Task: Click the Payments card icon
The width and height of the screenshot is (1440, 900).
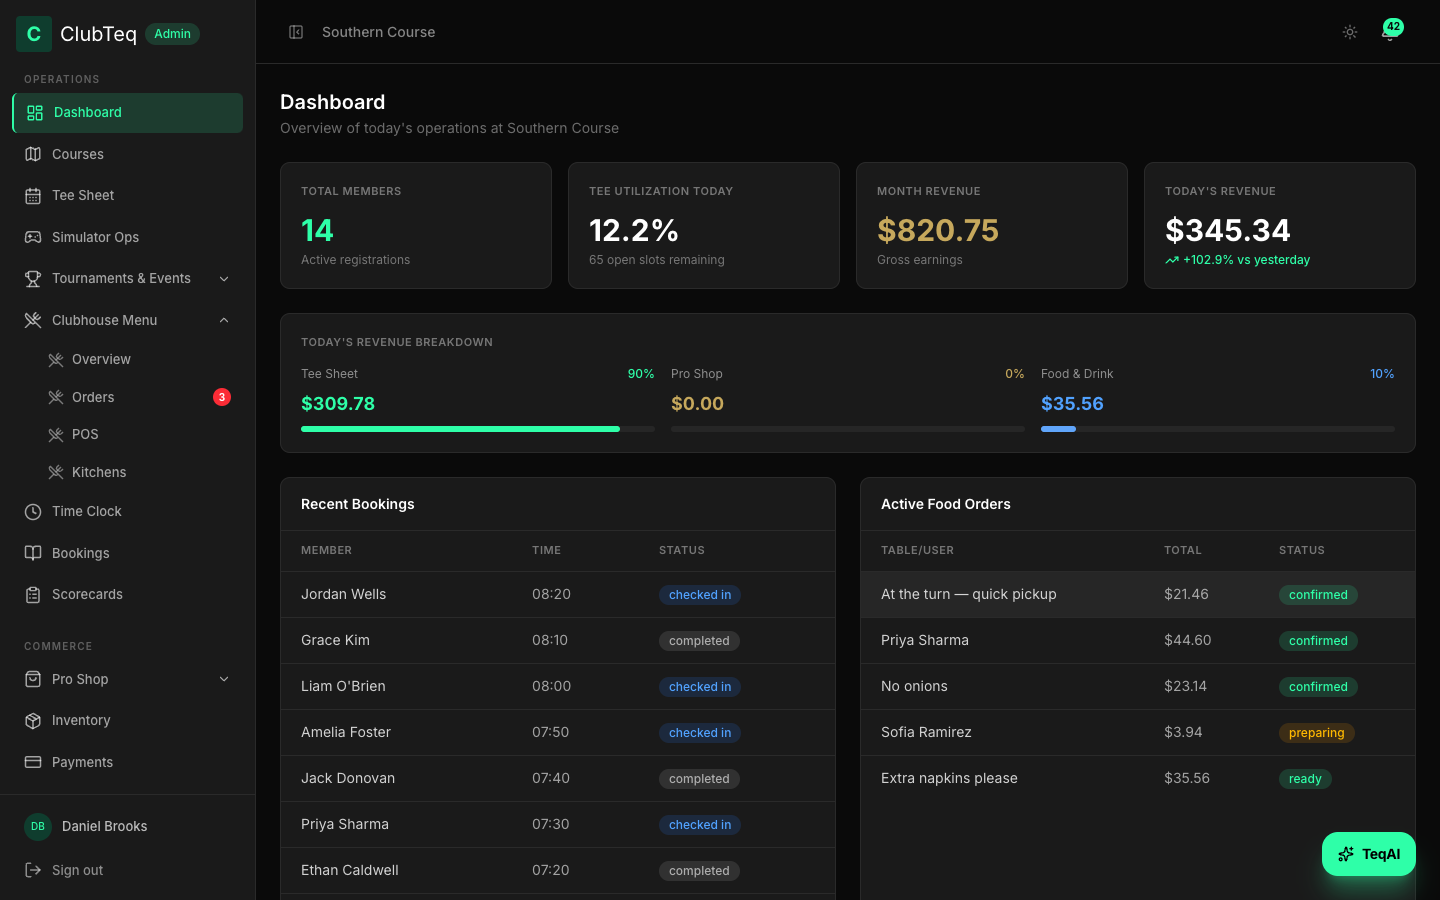Action: click(33, 762)
